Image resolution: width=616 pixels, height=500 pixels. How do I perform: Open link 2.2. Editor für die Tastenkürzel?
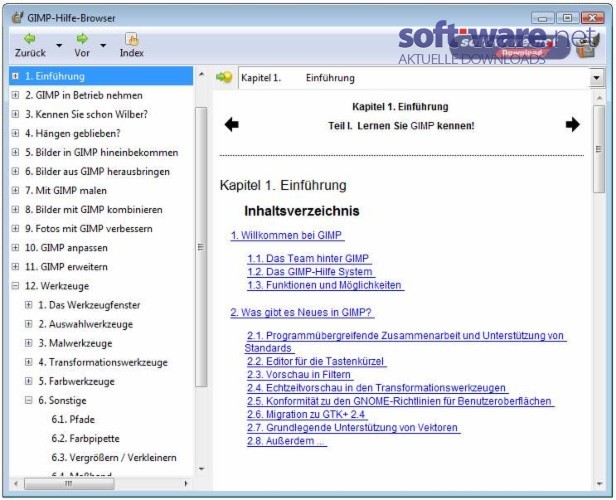point(315,361)
